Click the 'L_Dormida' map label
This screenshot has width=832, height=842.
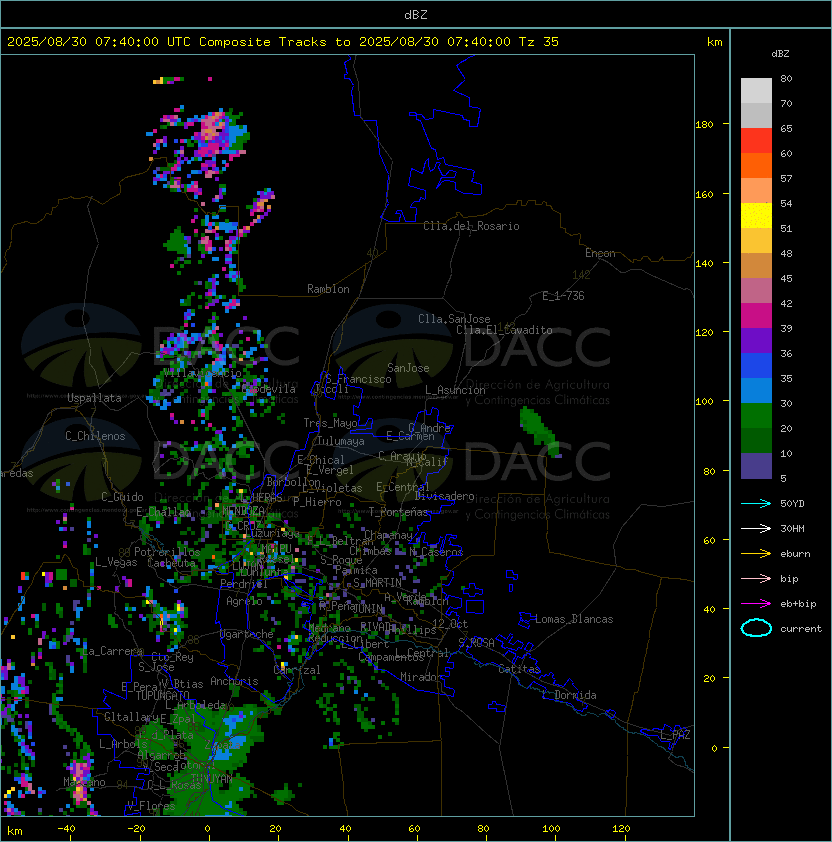pyautogui.click(x=569, y=695)
